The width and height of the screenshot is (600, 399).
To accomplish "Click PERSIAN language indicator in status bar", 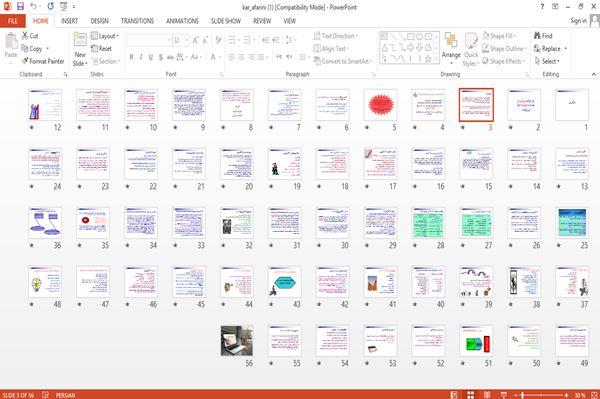I will click(65, 395).
